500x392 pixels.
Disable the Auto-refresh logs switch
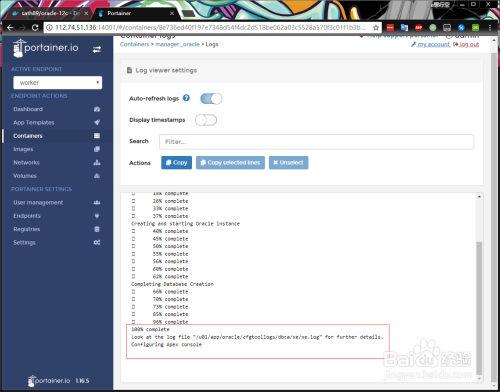(x=211, y=99)
